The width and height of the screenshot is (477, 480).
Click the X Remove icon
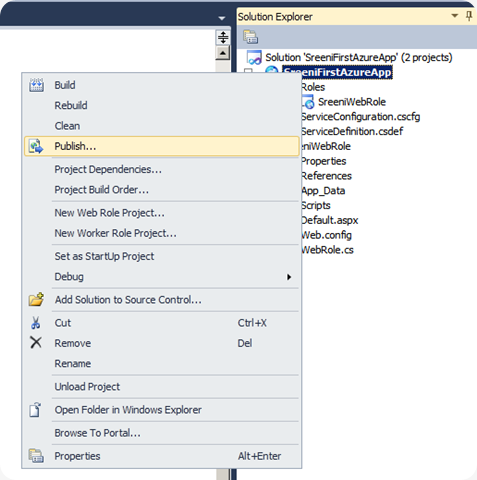coord(36,343)
